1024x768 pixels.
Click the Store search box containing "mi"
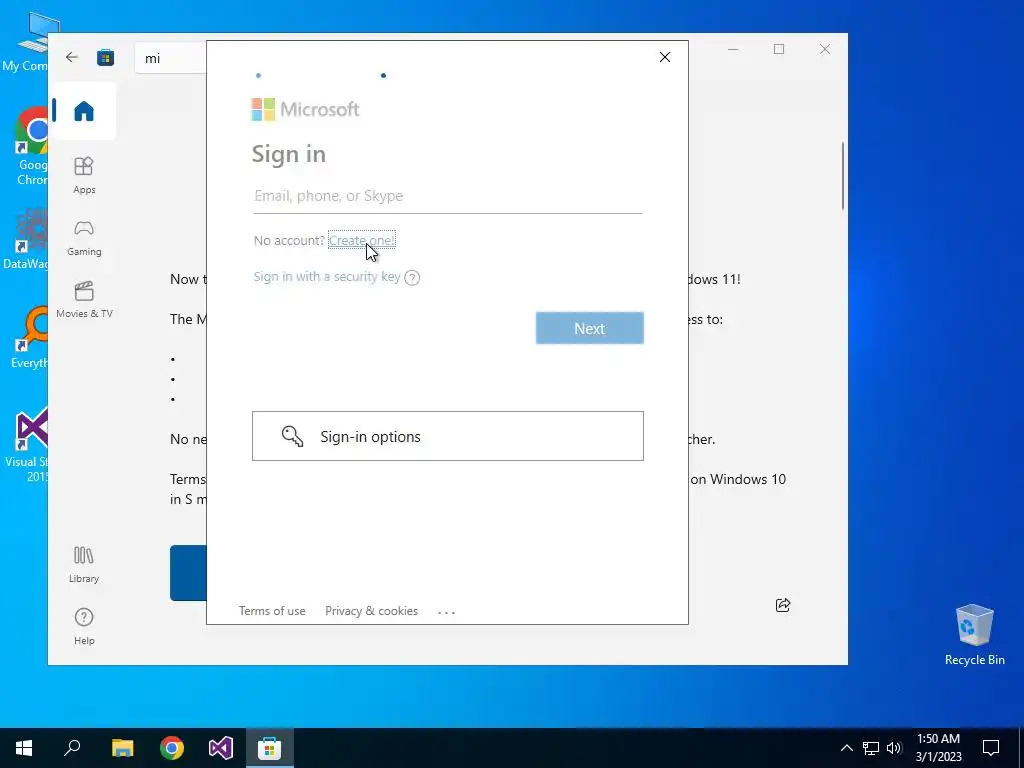pos(171,58)
